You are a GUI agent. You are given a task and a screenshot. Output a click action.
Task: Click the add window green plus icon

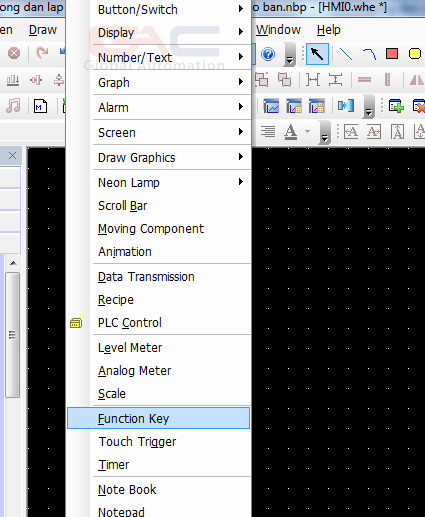pyautogui.click(x=396, y=107)
